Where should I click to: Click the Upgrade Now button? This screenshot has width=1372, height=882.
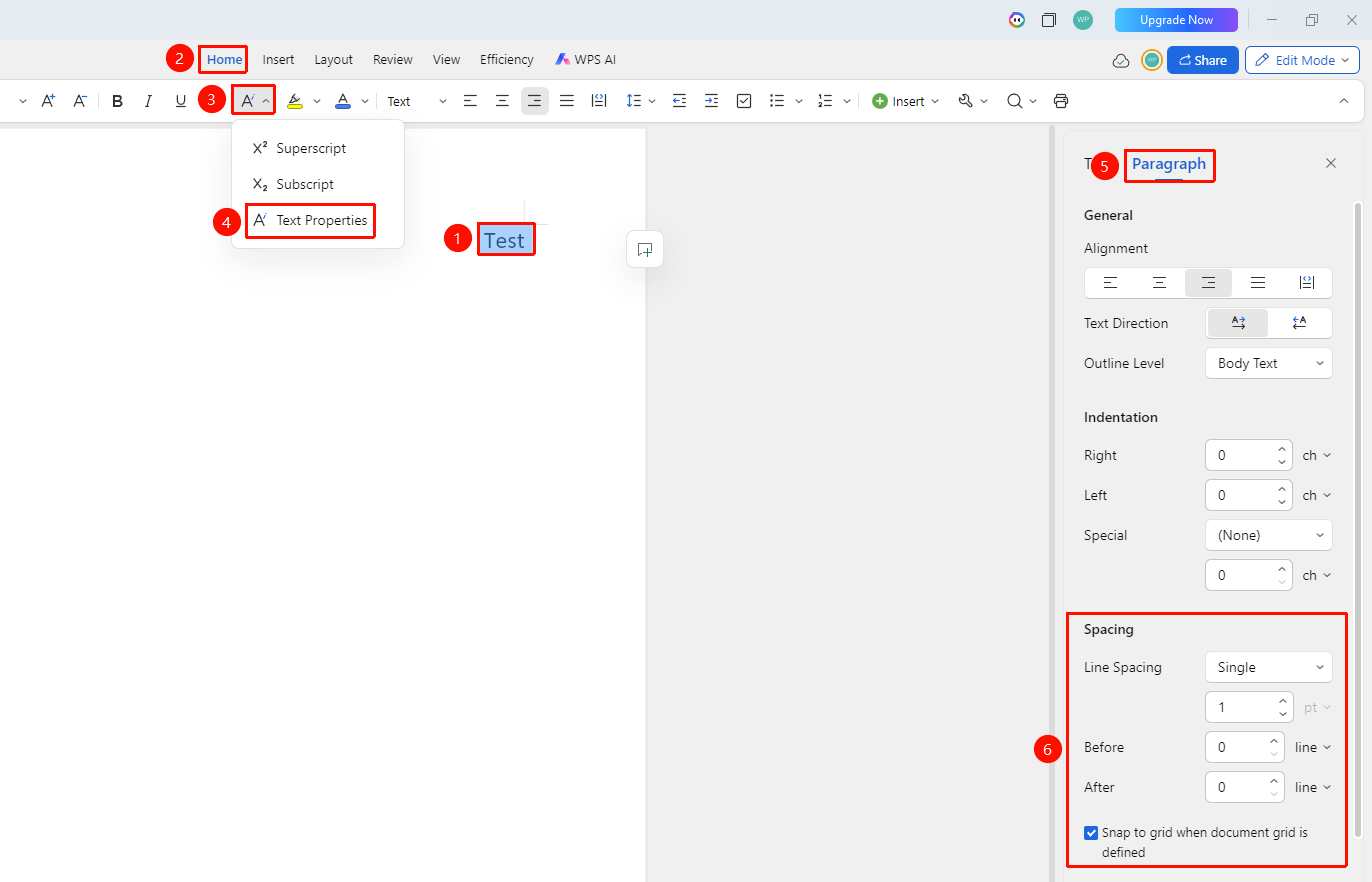[x=1176, y=20]
